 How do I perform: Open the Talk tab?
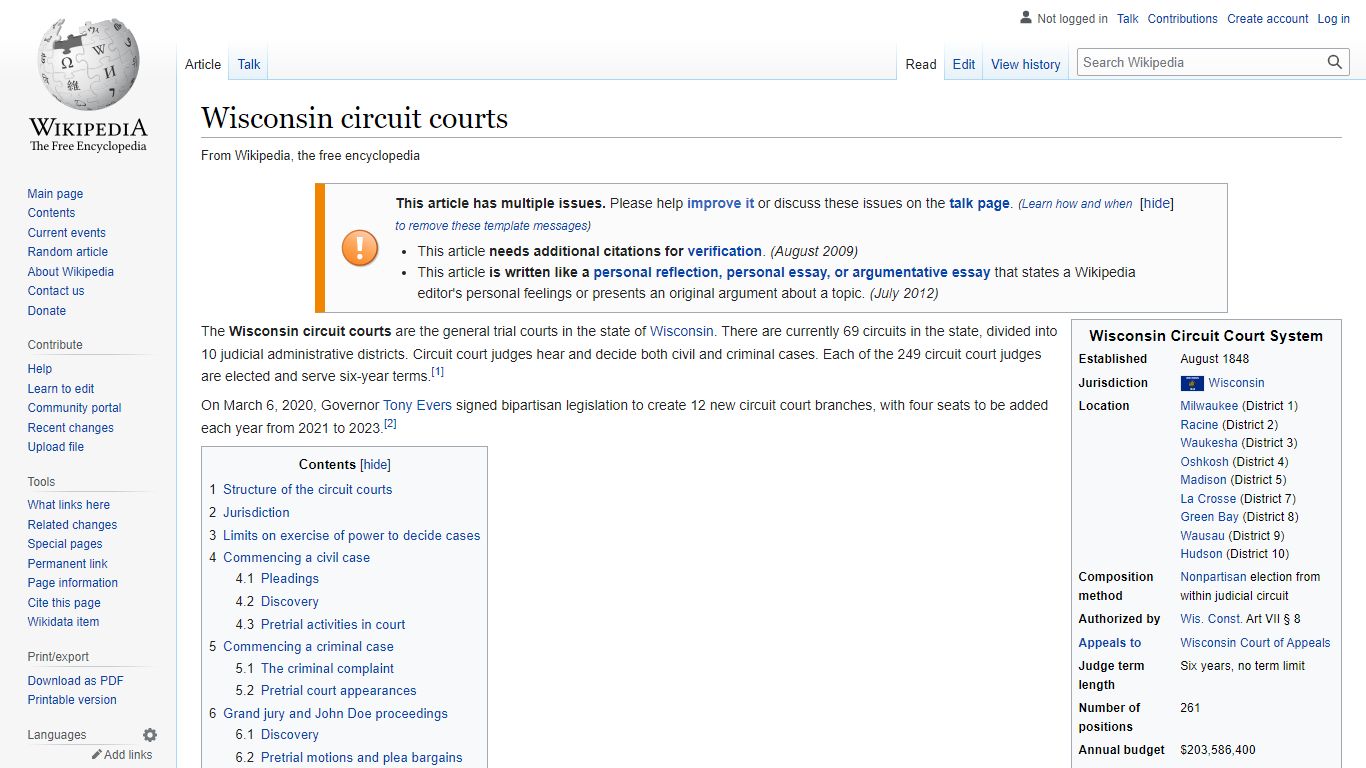point(249,64)
